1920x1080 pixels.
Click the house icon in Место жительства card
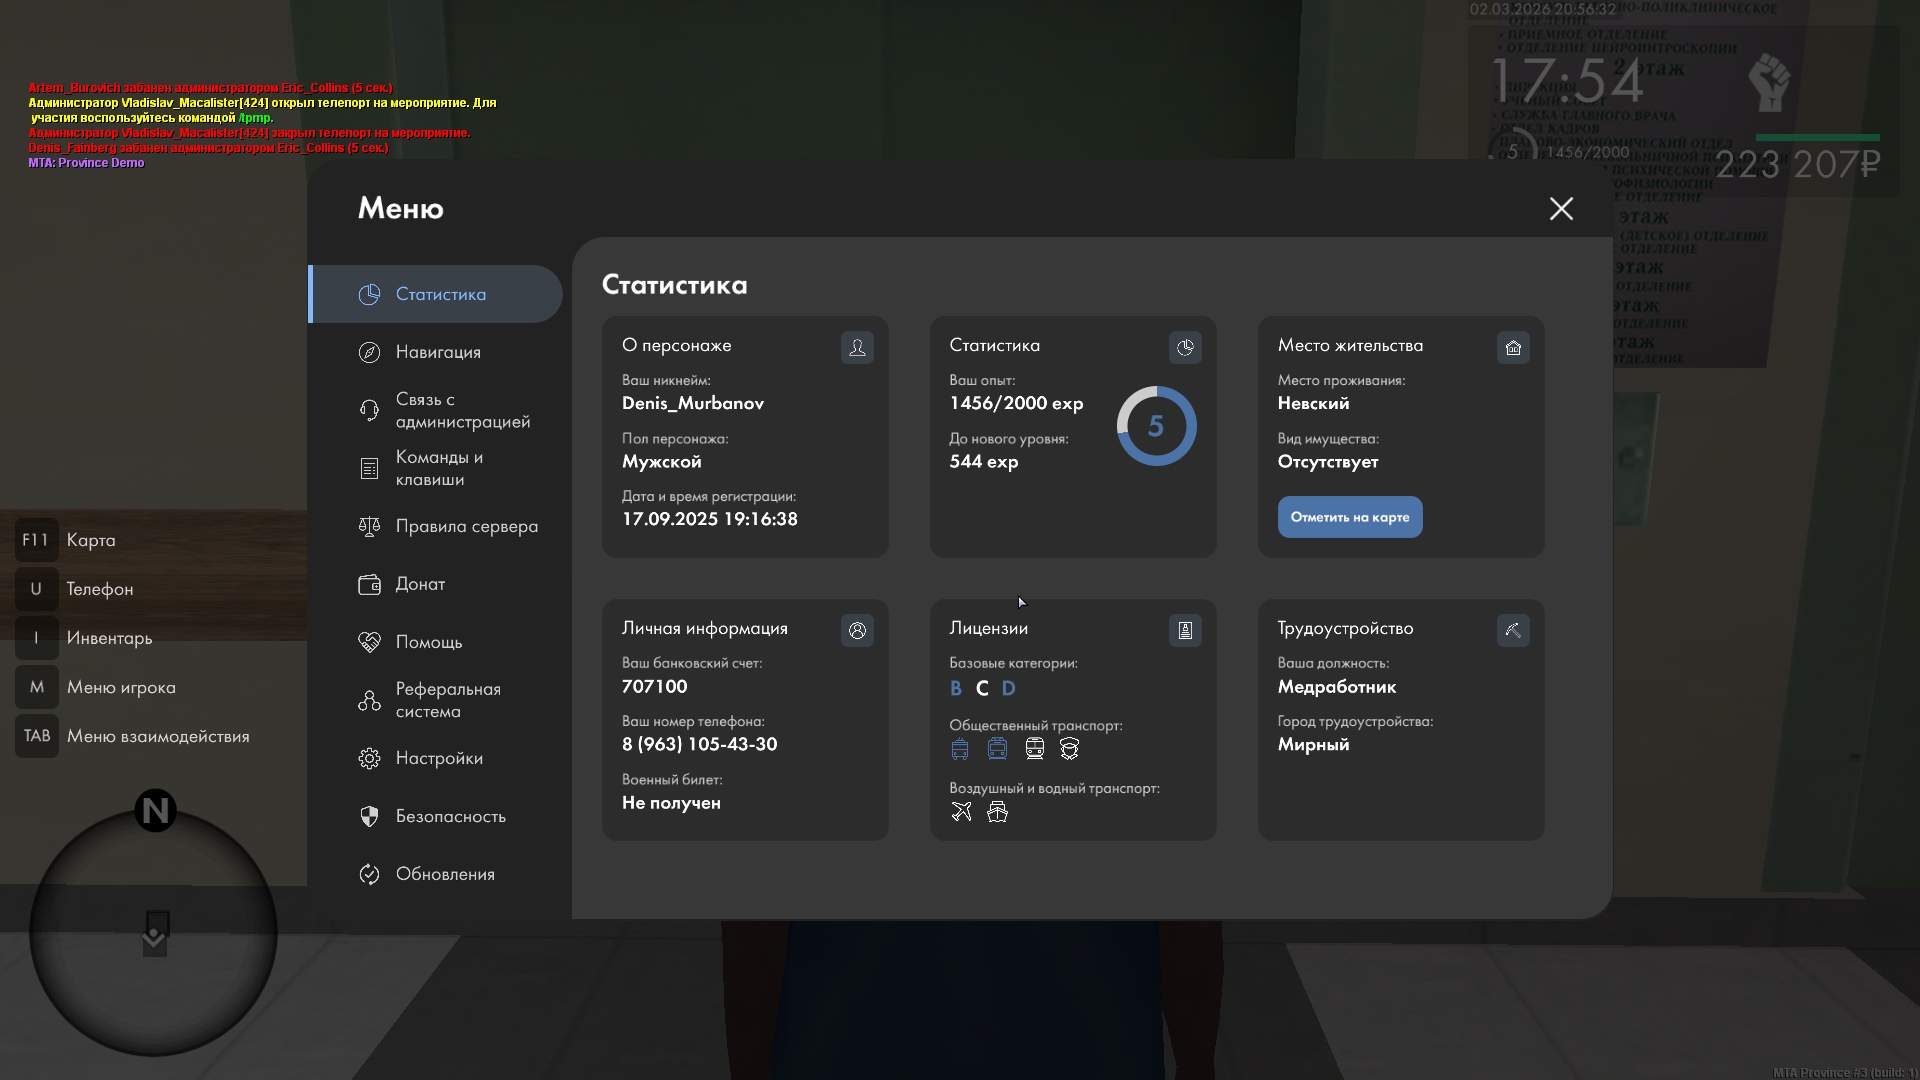pyautogui.click(x=1513, y=348)
